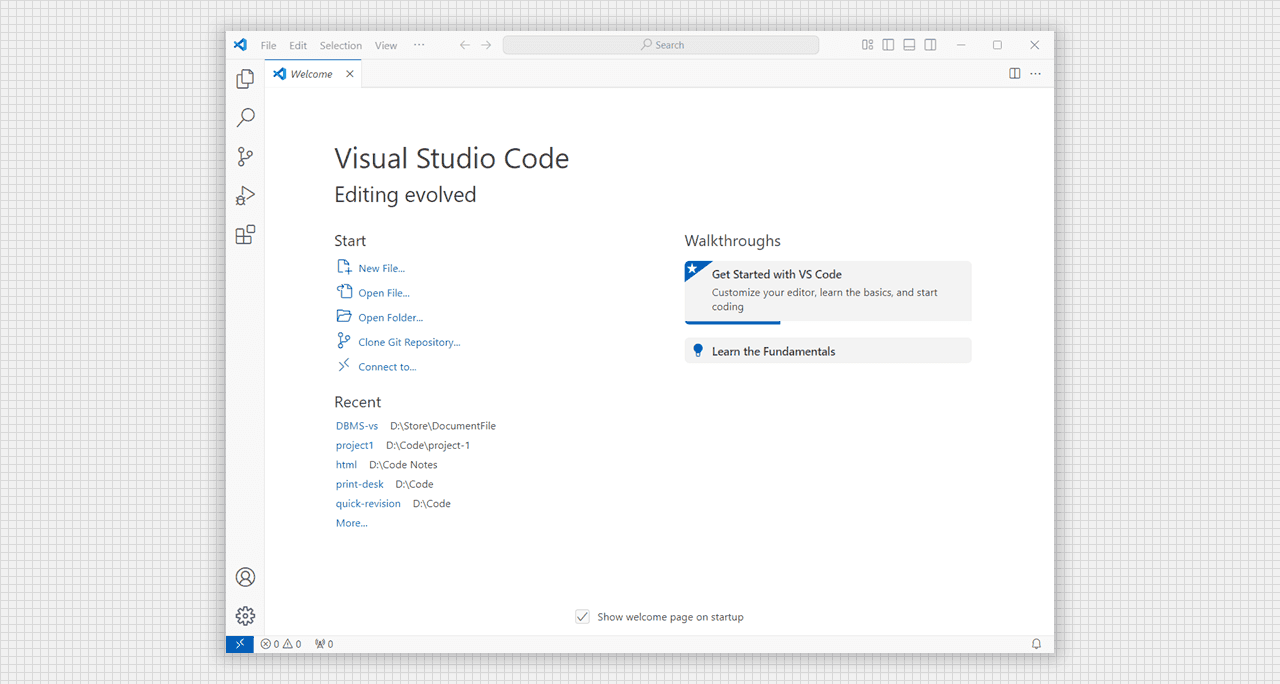Toggle the primary side bar icon
The width and height of the screenshot is (1280, 684).
click(888, 45)
